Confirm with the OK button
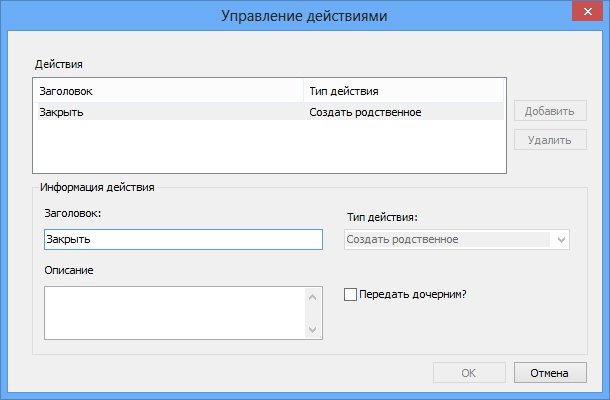610x400 pixels. [x=469, y=372]
